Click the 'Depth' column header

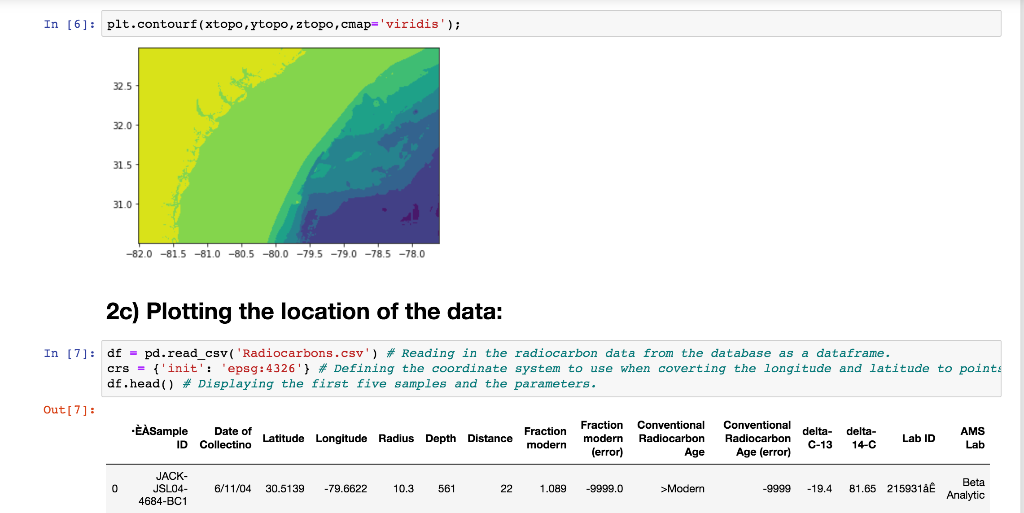[441, 439]
